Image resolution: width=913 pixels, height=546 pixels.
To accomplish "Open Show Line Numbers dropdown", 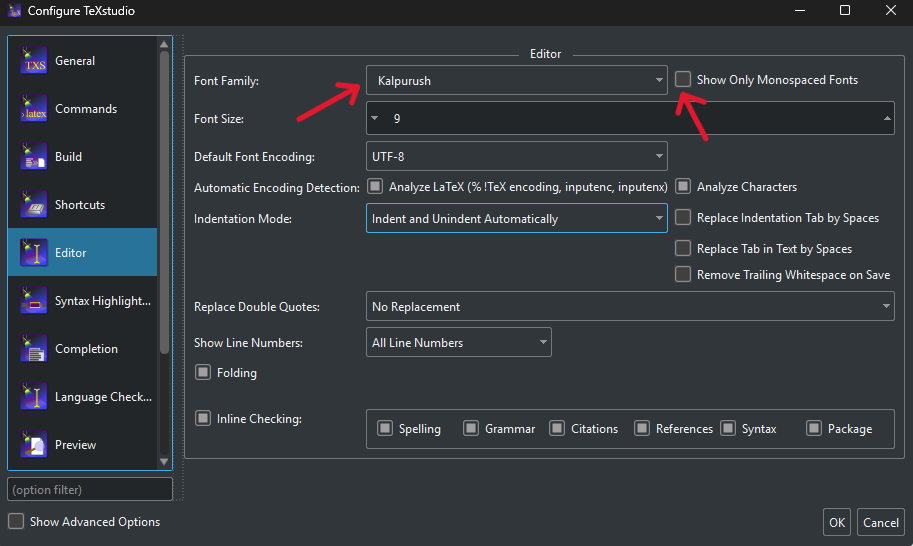I will [x=458, y=342].
